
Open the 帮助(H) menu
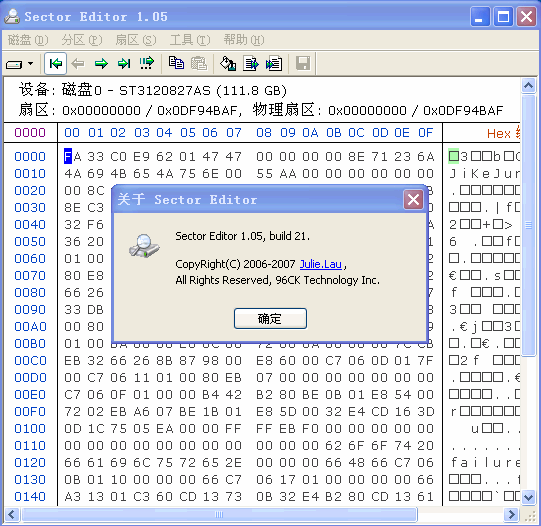tap(244, 40)
